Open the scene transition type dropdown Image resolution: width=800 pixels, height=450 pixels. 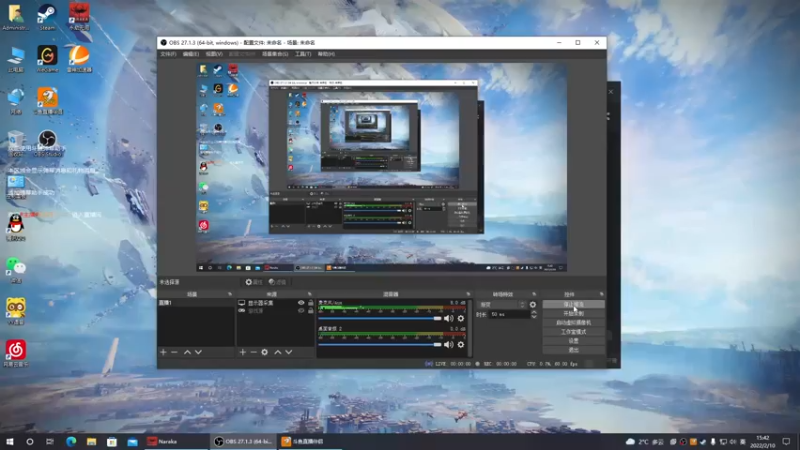pyautogui.click(x=502, y=304)
